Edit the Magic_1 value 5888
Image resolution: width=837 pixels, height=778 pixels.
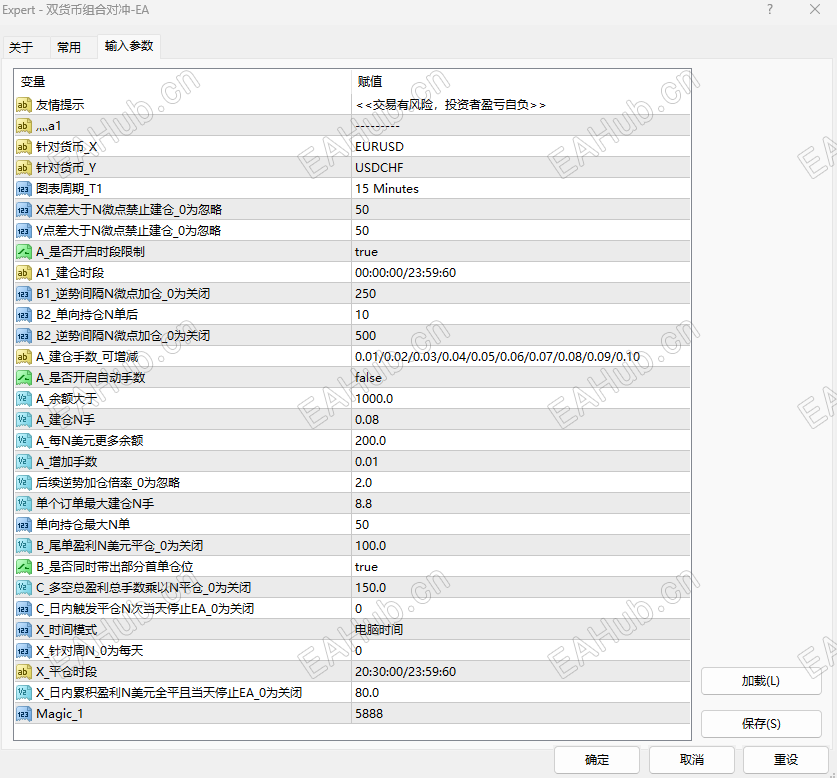[521, 714]
